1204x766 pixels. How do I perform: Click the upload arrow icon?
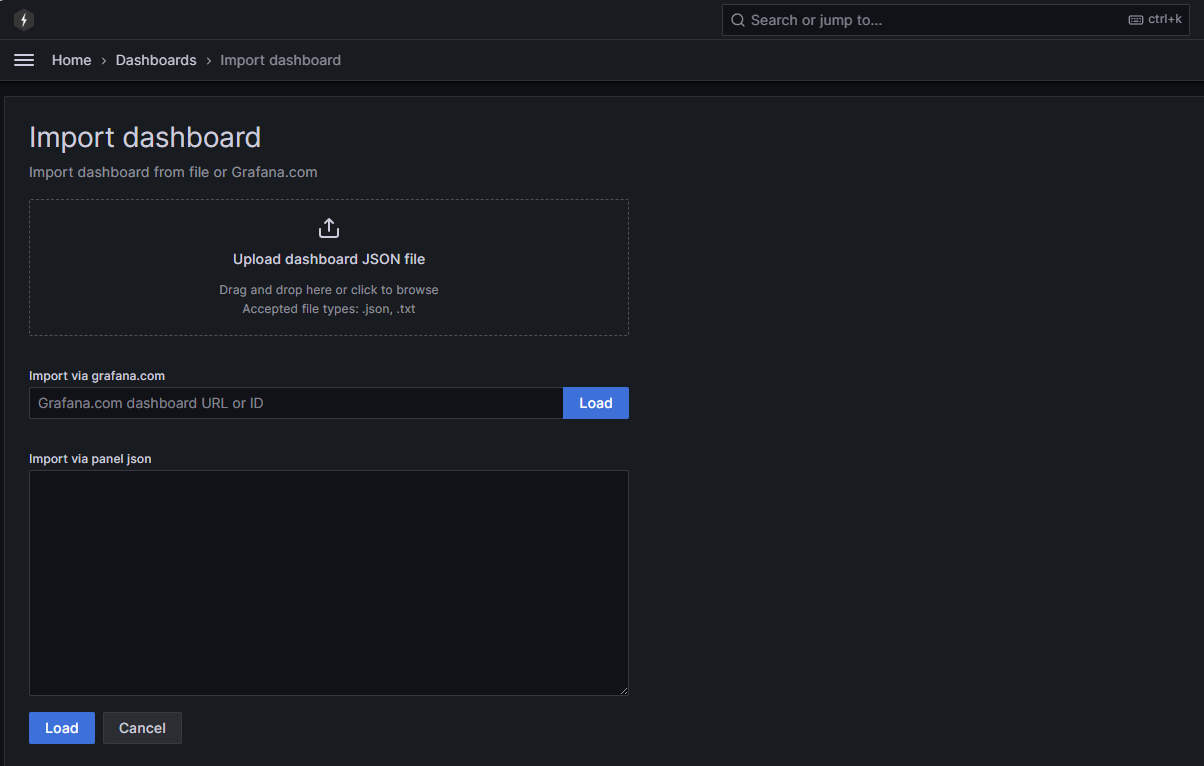coord(329,228)
